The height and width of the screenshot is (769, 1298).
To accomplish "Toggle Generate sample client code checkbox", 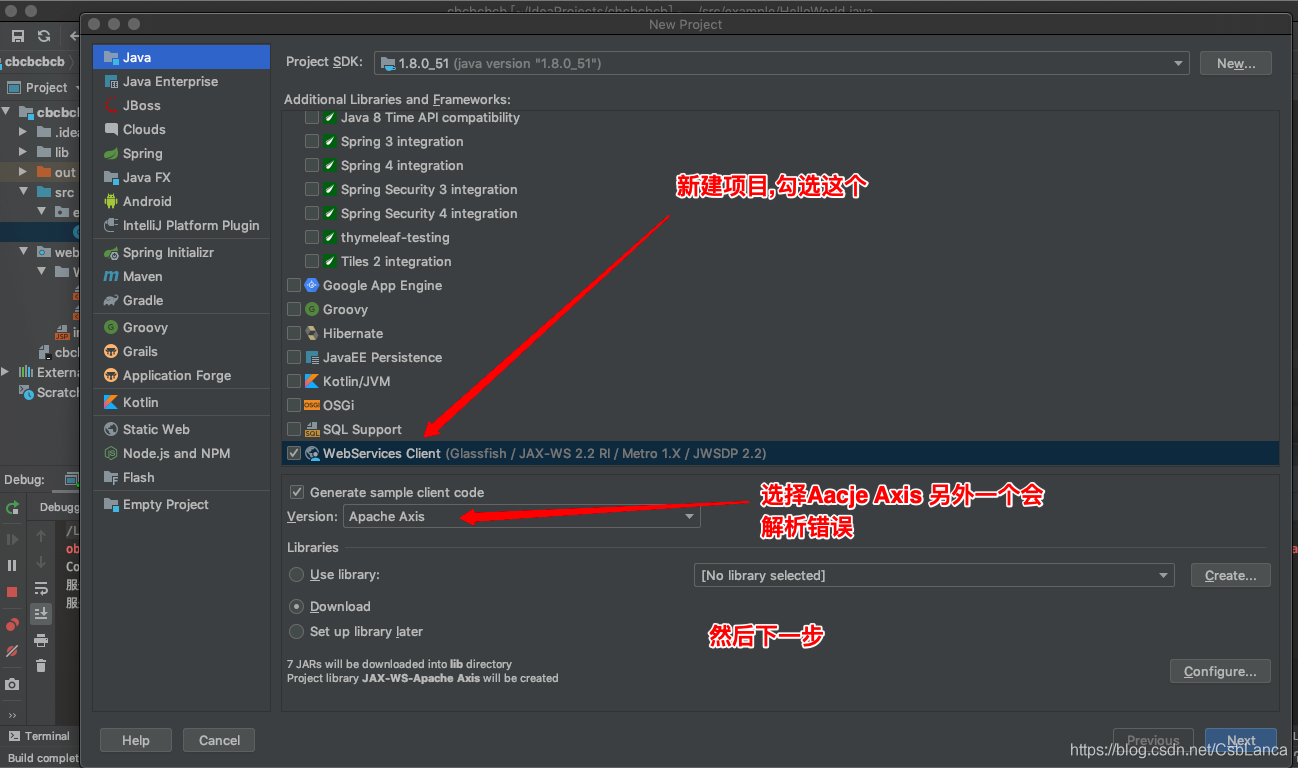I will pos(297,492).
